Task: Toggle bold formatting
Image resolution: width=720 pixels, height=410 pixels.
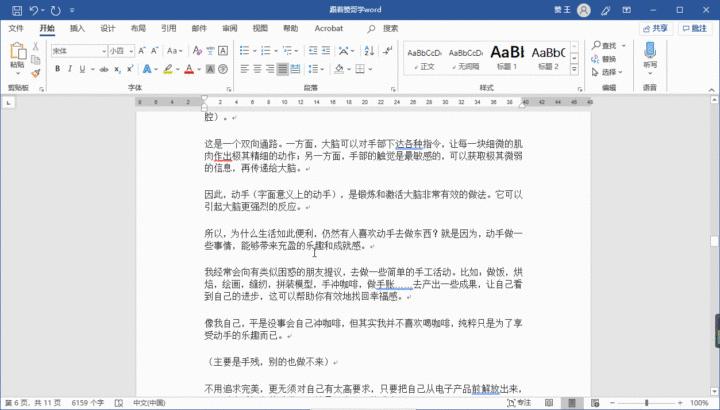Action: pos(57,69)
